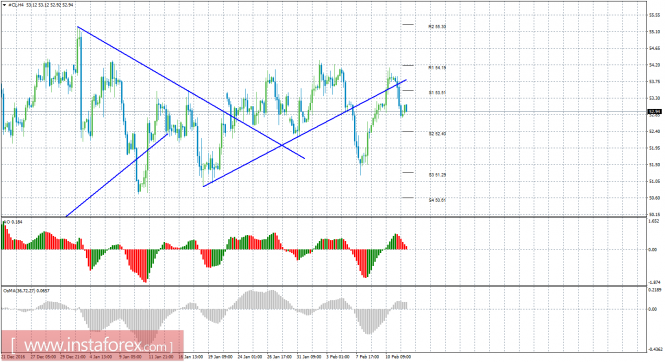Click the S4 pivot level label
665x362 pixels.
(x=437, y=200)
